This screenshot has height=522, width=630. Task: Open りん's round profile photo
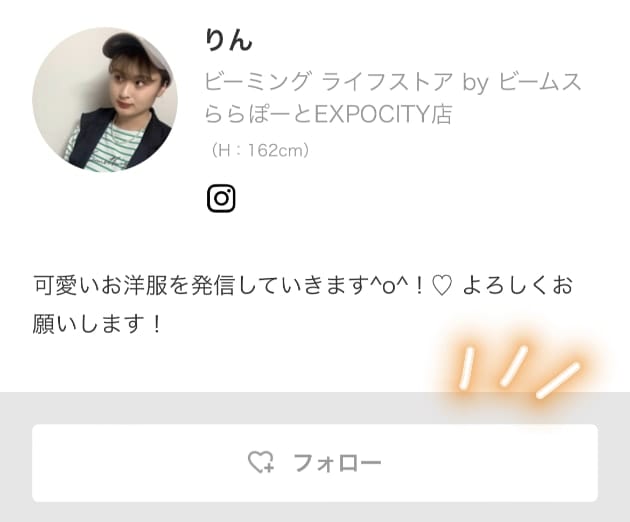105,100
